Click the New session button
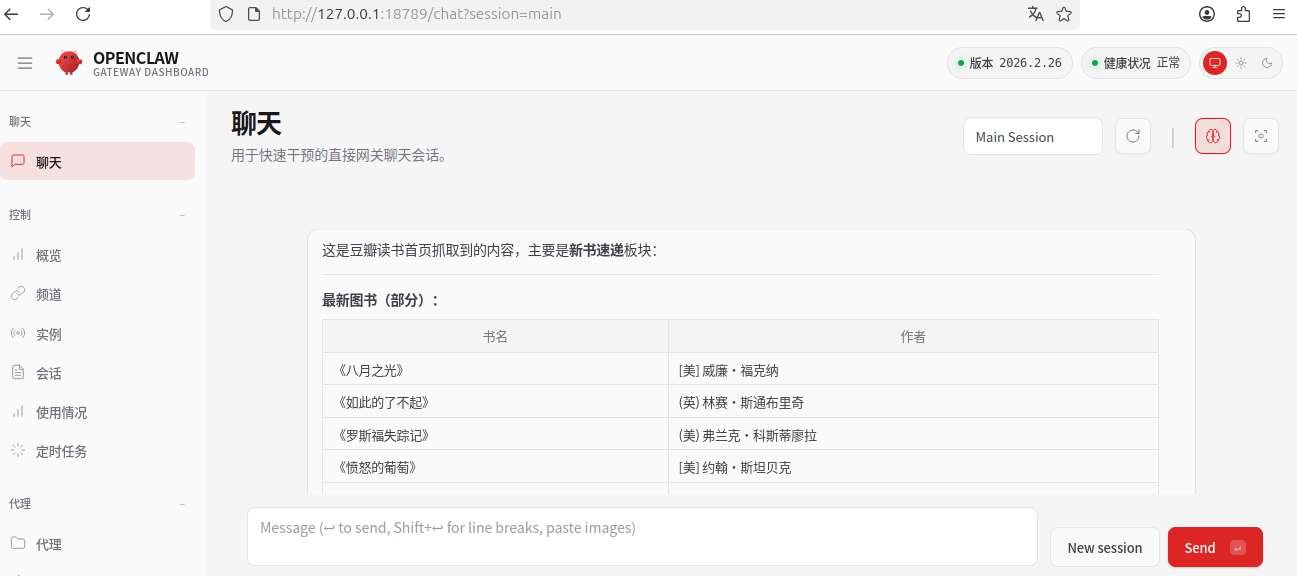This screenshot has height=576, width=1297. 1105,547
